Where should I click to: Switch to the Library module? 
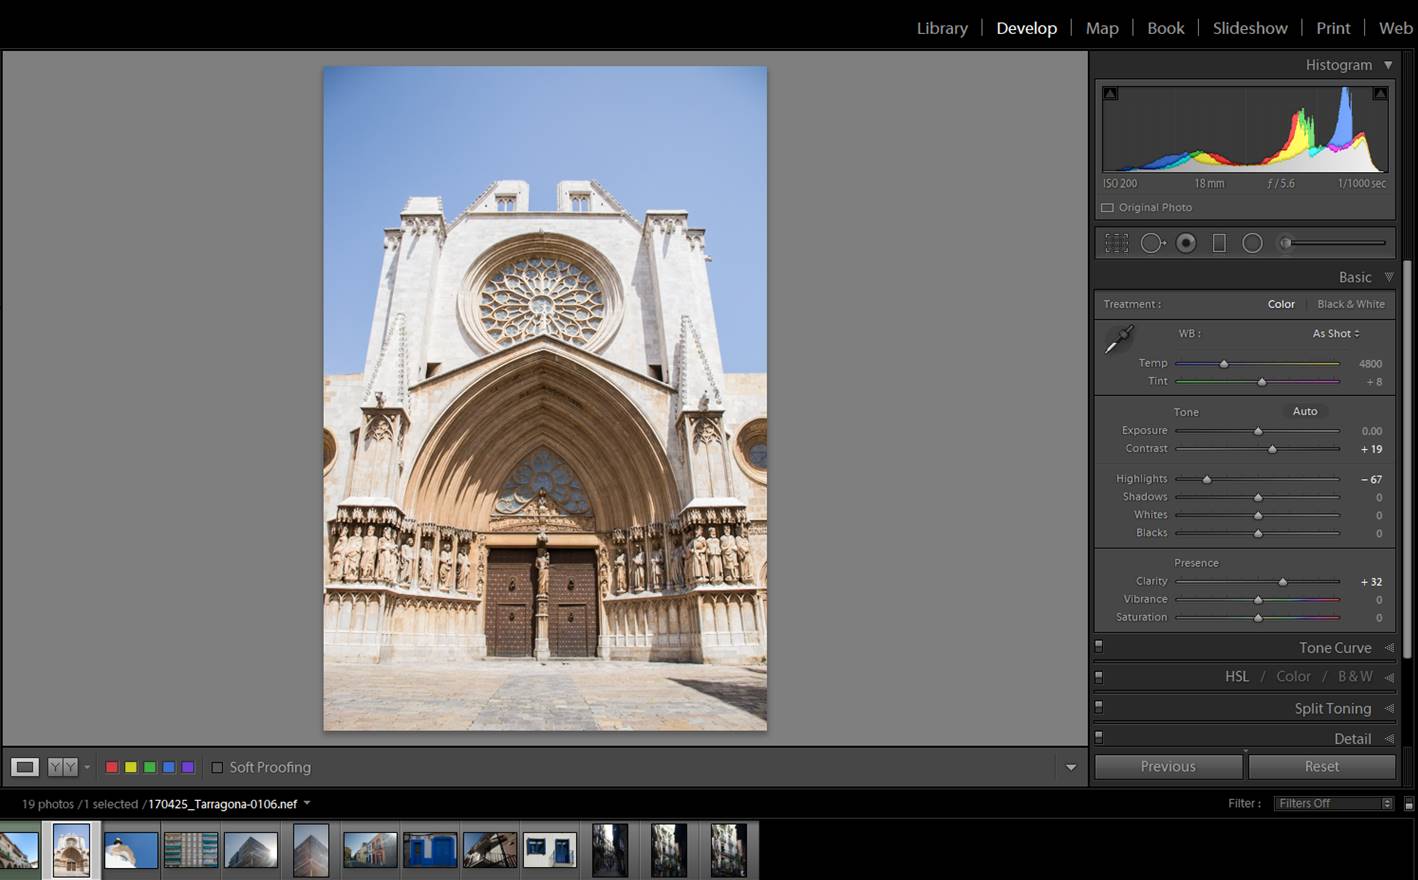tap(942, 28)
